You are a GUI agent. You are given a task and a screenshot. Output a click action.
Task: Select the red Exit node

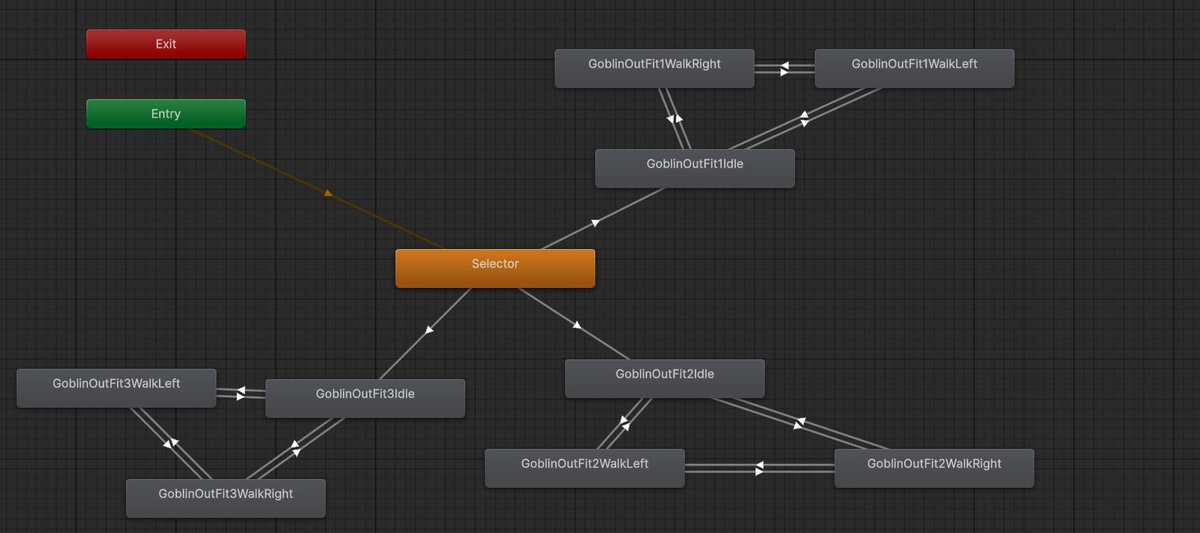(x=166, y=44)
